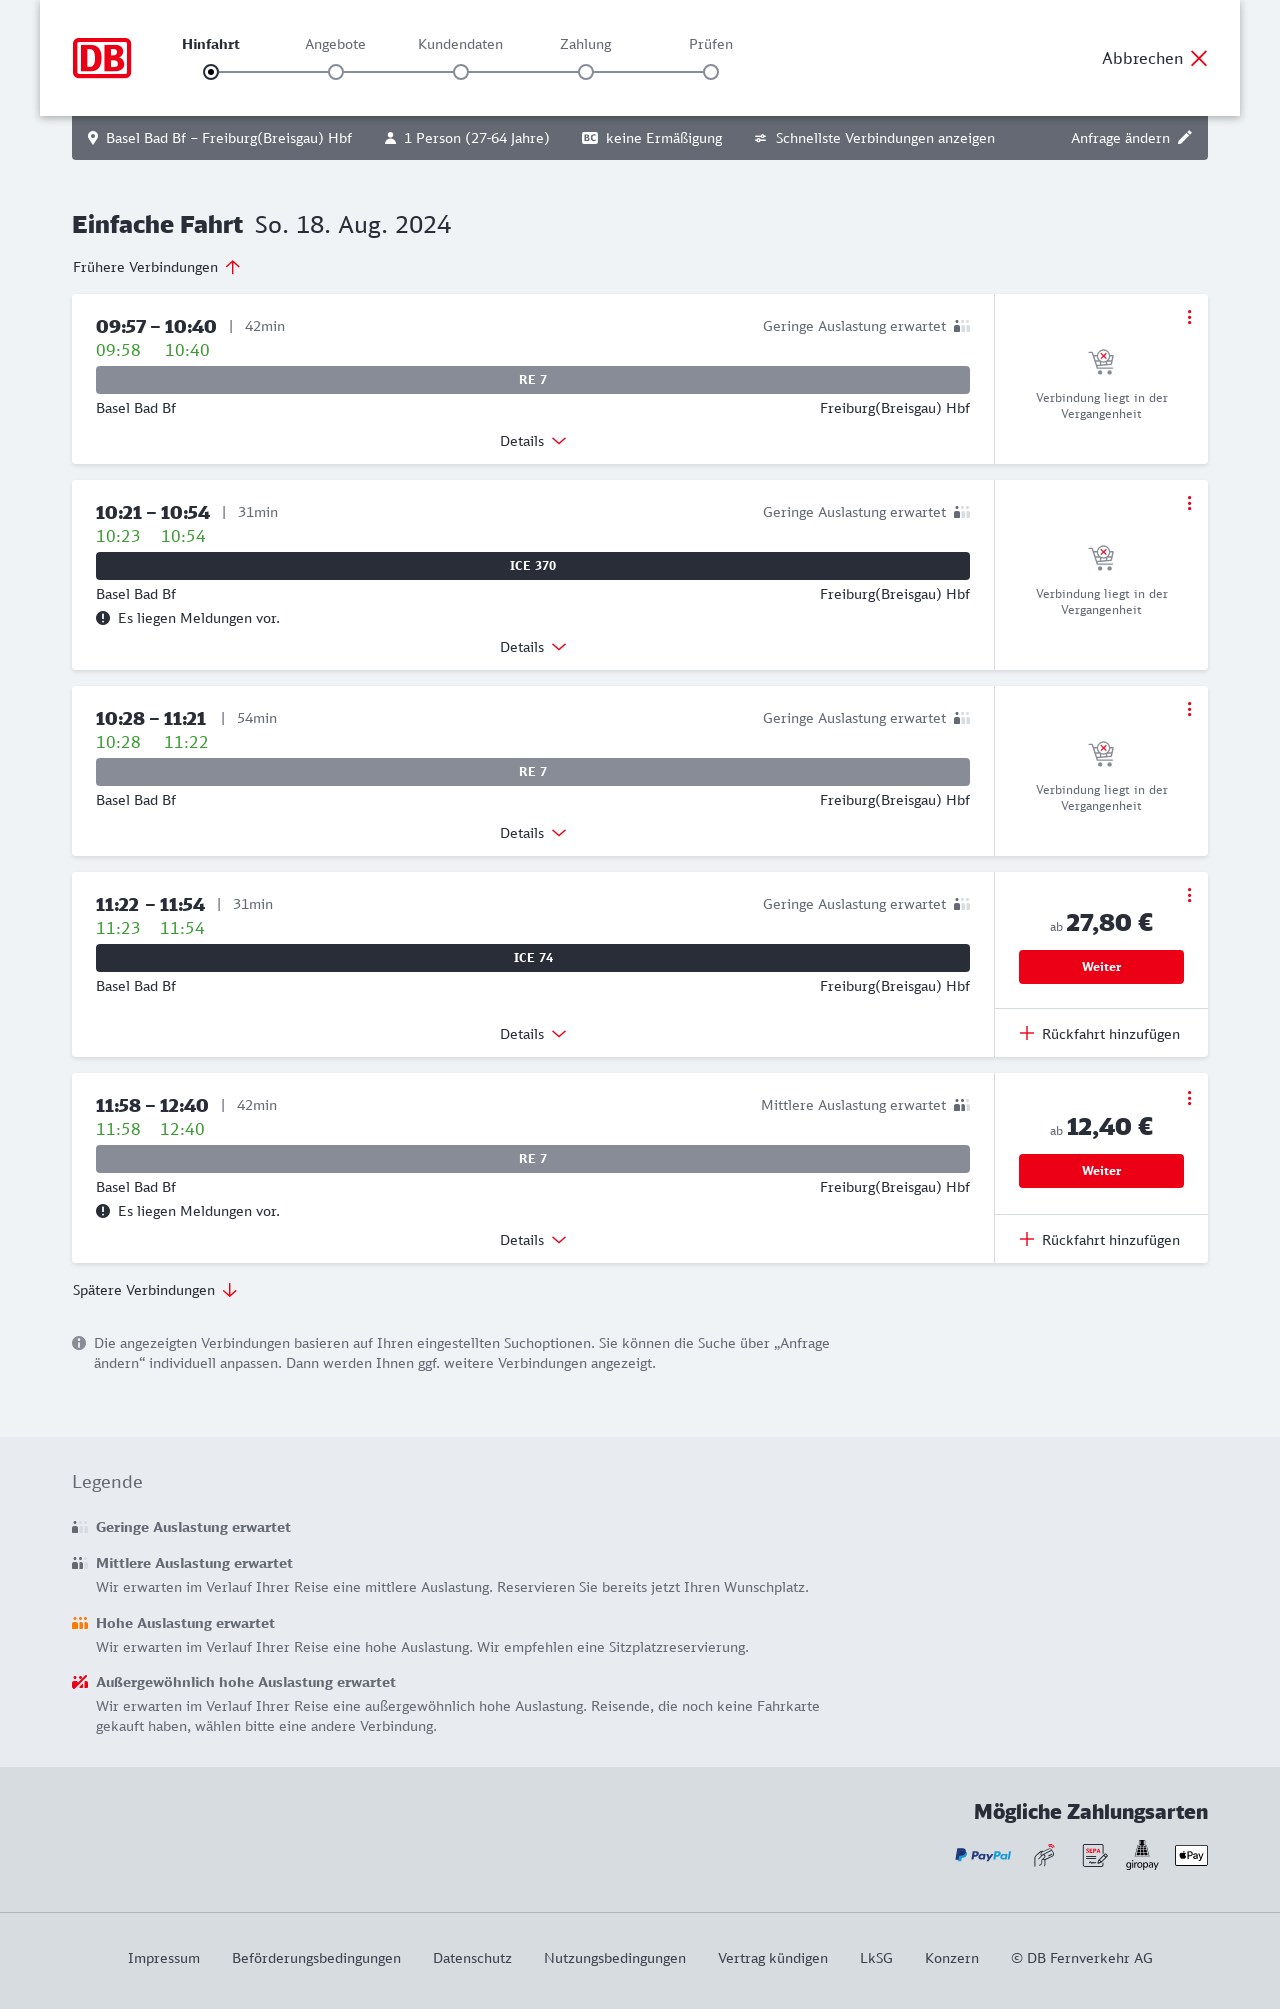Screen dimensions: 1280x2009
Task: Open three-dot menu for ICE 74 connection
Action: [x=1189, y=895]
